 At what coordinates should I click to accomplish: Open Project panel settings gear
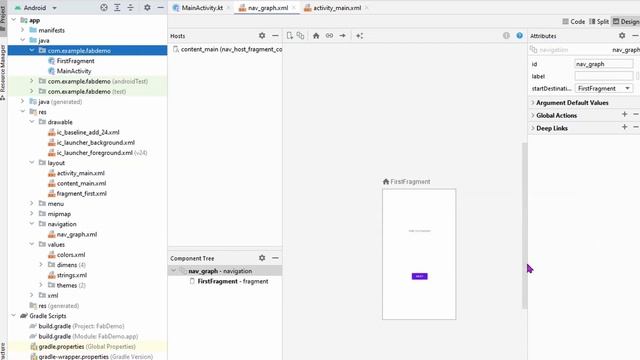147,7
